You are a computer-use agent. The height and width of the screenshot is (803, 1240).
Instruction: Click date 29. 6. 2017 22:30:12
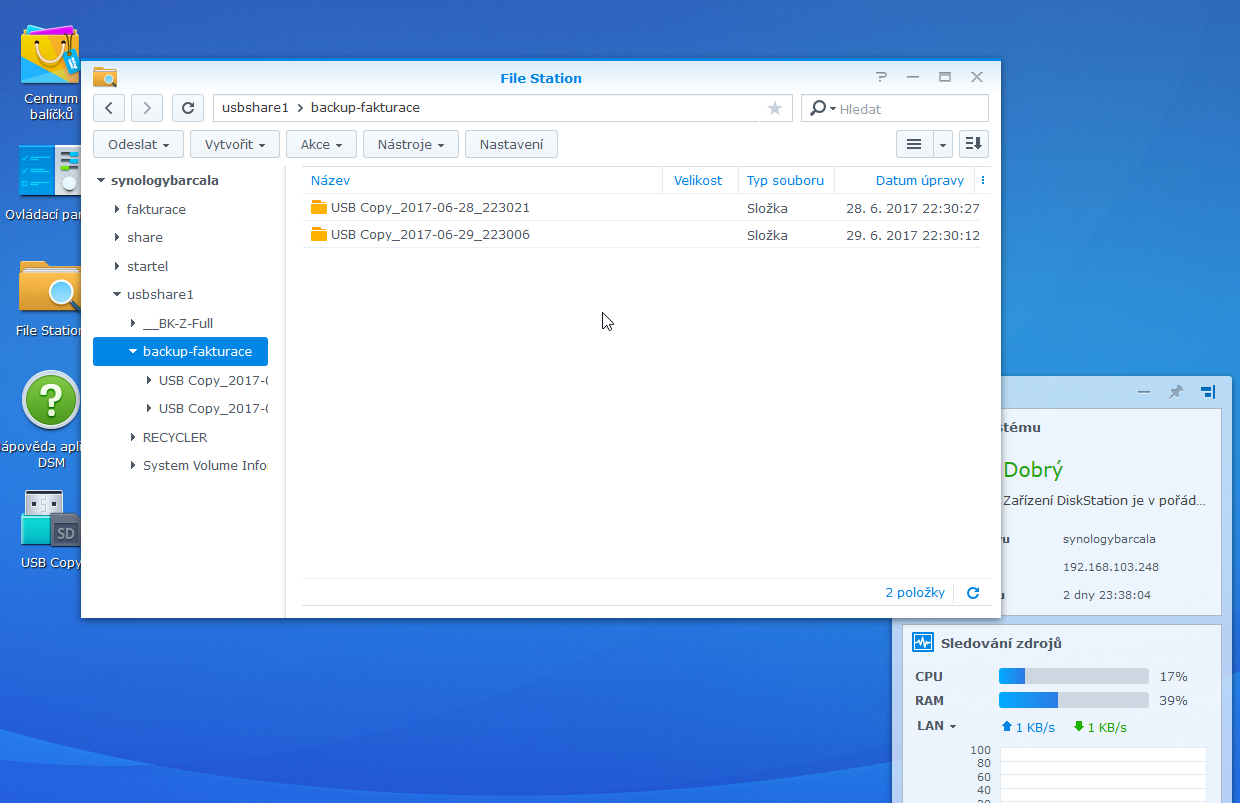(913, 235)
